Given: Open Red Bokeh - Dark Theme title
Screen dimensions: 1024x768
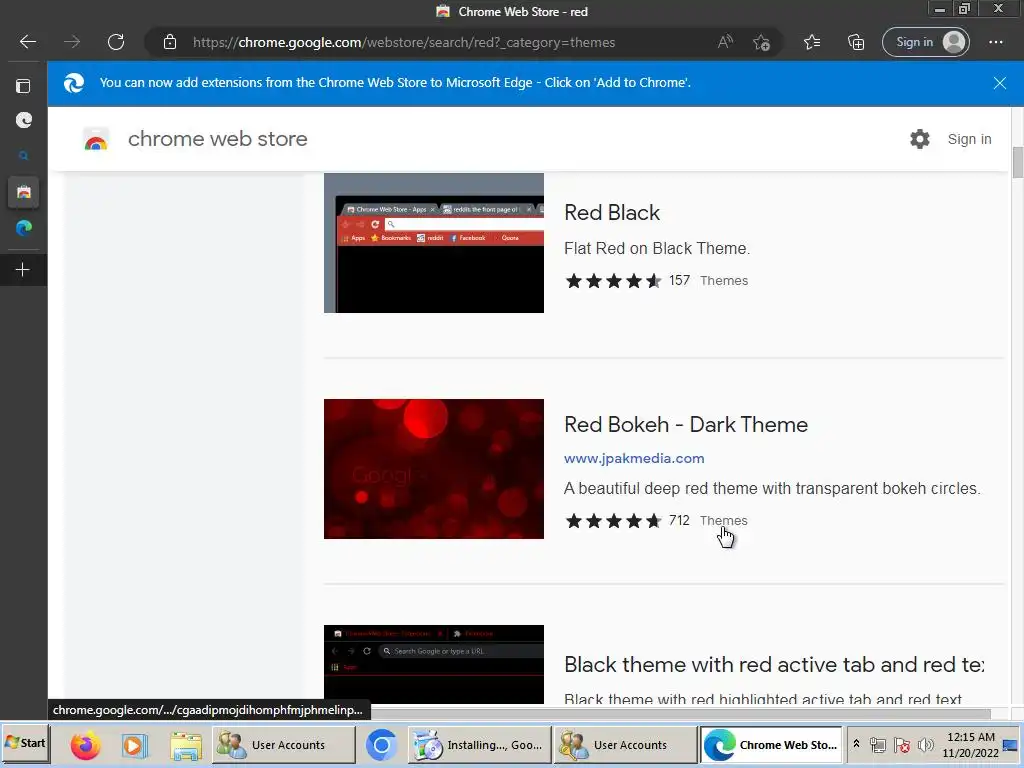Looking at the screenshot, I should coord(686,425).
